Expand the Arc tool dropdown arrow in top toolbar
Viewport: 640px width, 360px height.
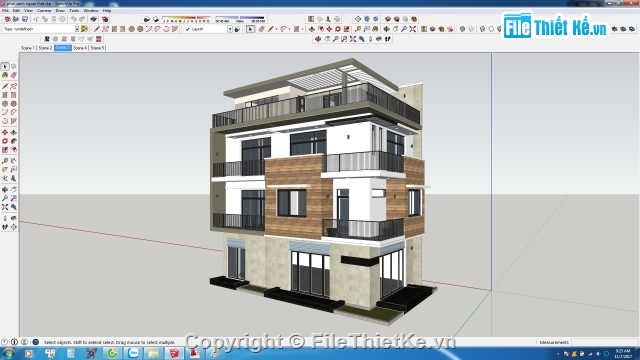coord(289,29)
